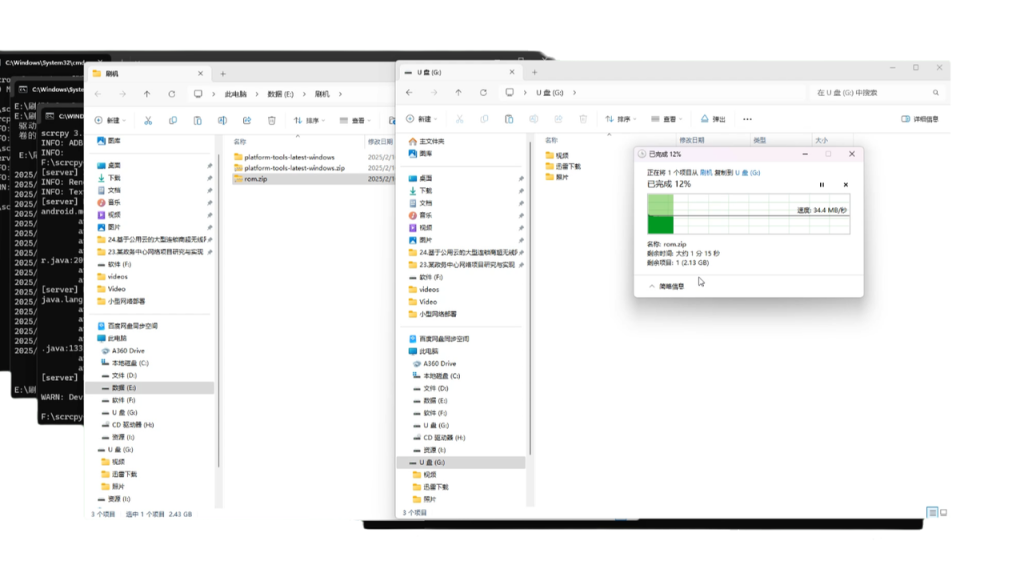The image size is (1024, 561).
Task: Switch to large thumbnails view in status bar
Action: pyautogui.click(x=943, y=513)
